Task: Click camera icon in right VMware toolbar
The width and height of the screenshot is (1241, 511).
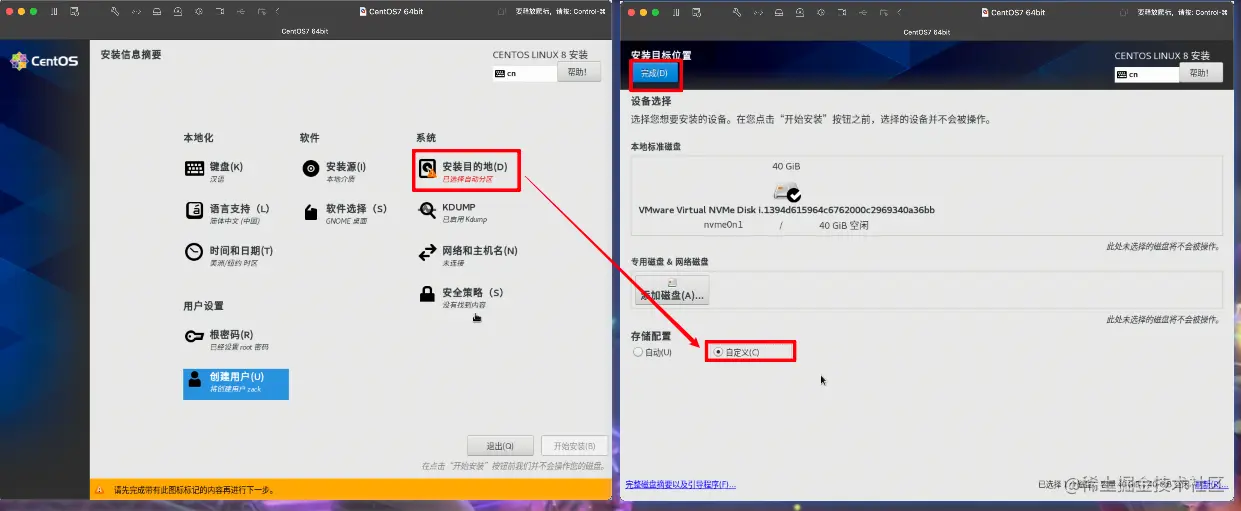Action: click(842, 12)
